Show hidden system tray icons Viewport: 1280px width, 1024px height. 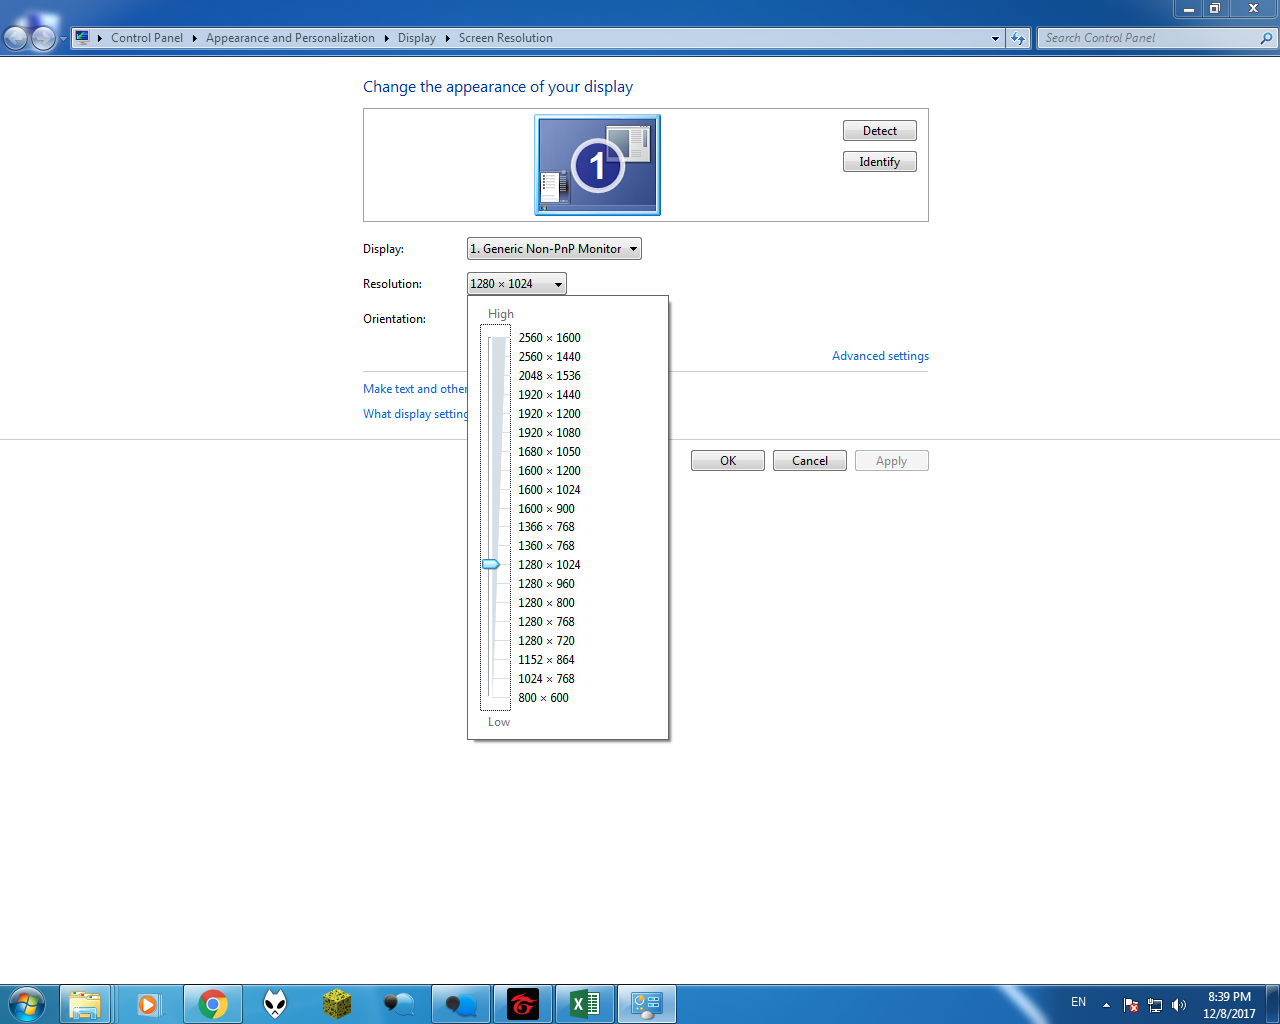click(1106, 1005)
